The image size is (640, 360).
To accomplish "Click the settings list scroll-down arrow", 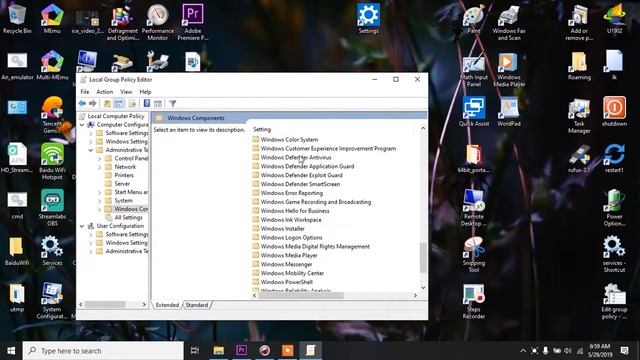I will pyautogui.click(x=423, y=288).
